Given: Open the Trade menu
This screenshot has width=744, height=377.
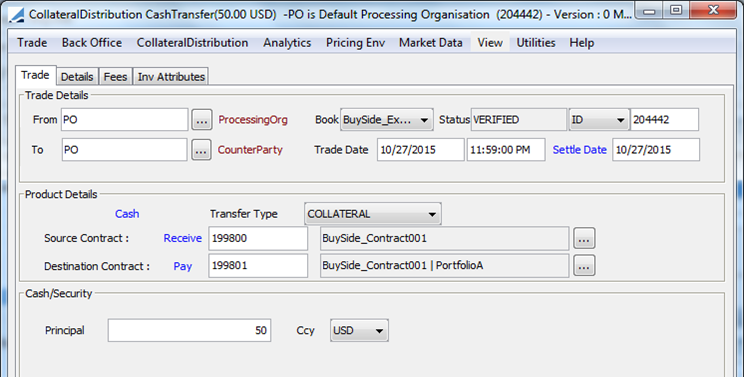Looking at the screenshot, I should pyautogui.click(x=32, y=43).
